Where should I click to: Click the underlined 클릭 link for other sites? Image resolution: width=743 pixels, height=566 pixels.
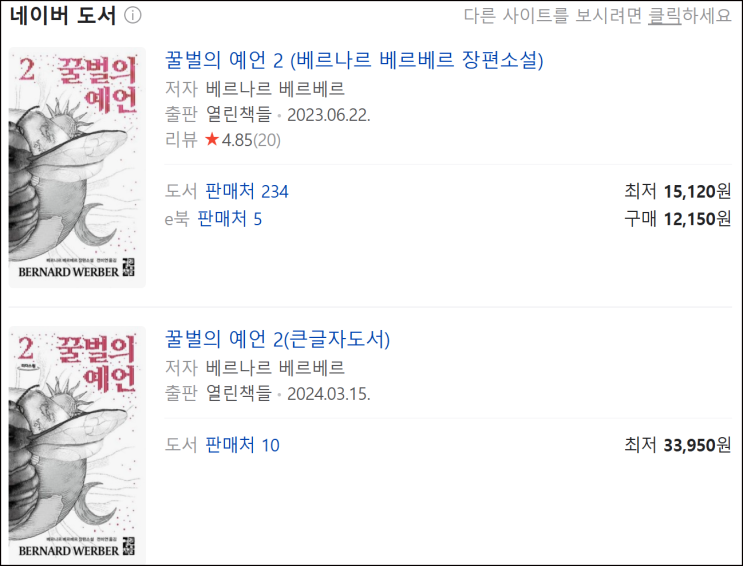(664, 16)
